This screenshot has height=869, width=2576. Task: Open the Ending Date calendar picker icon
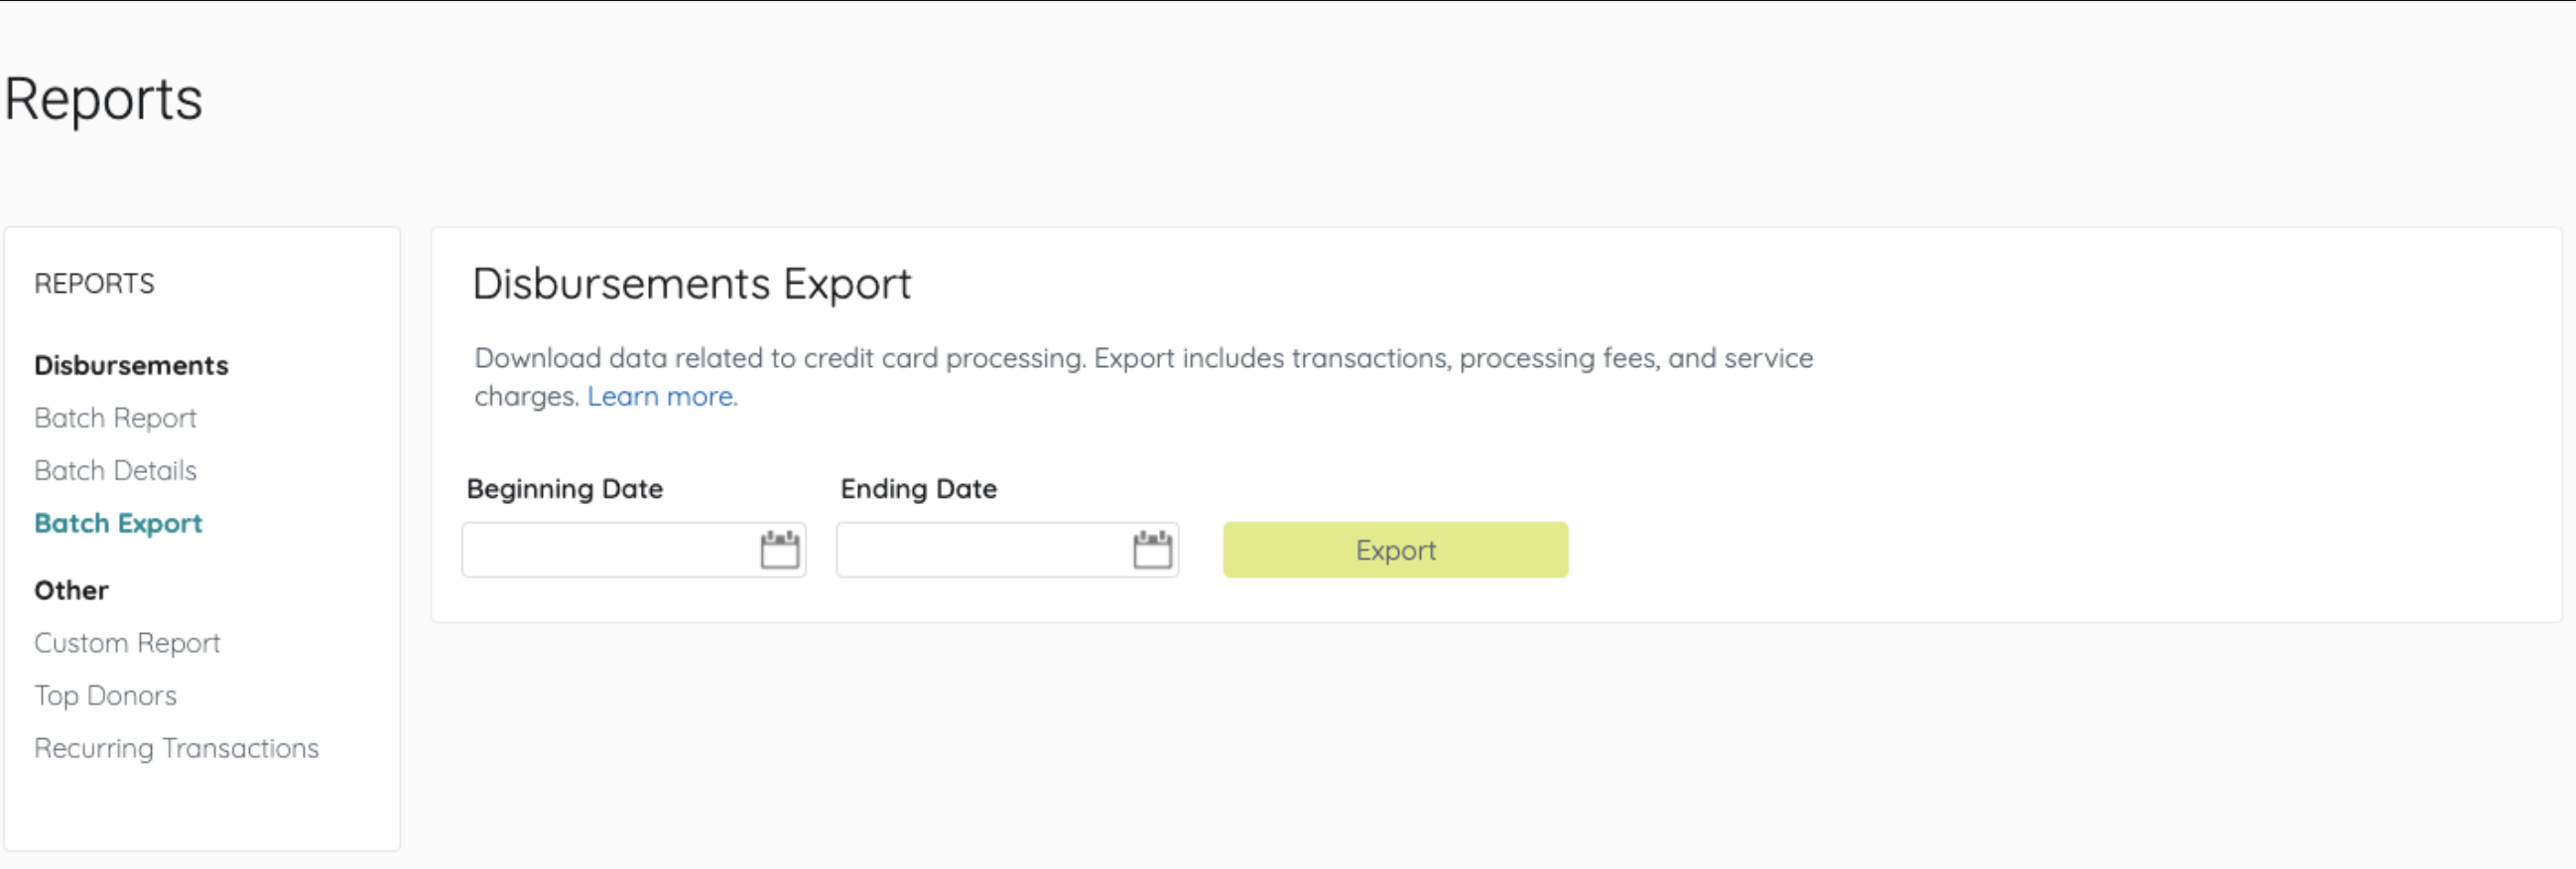click(1152, 550)
